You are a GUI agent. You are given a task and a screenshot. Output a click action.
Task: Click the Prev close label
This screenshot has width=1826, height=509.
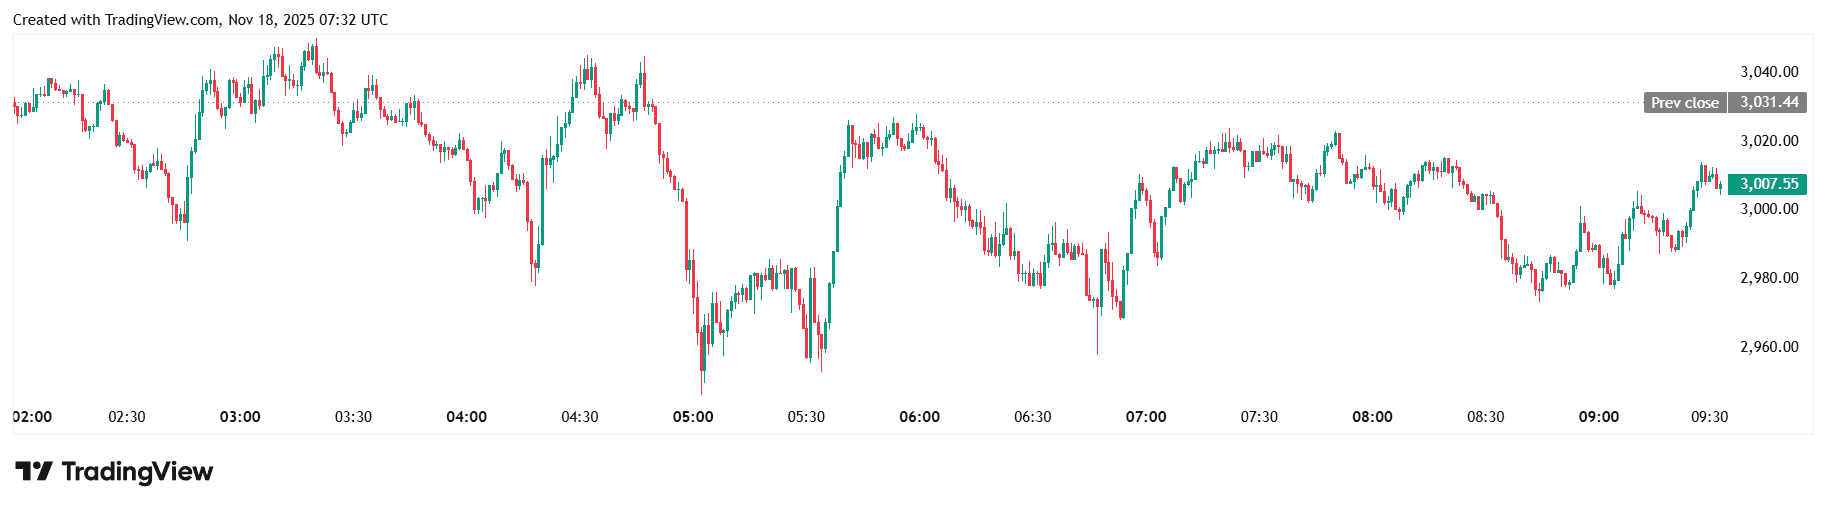(1684, 102)
